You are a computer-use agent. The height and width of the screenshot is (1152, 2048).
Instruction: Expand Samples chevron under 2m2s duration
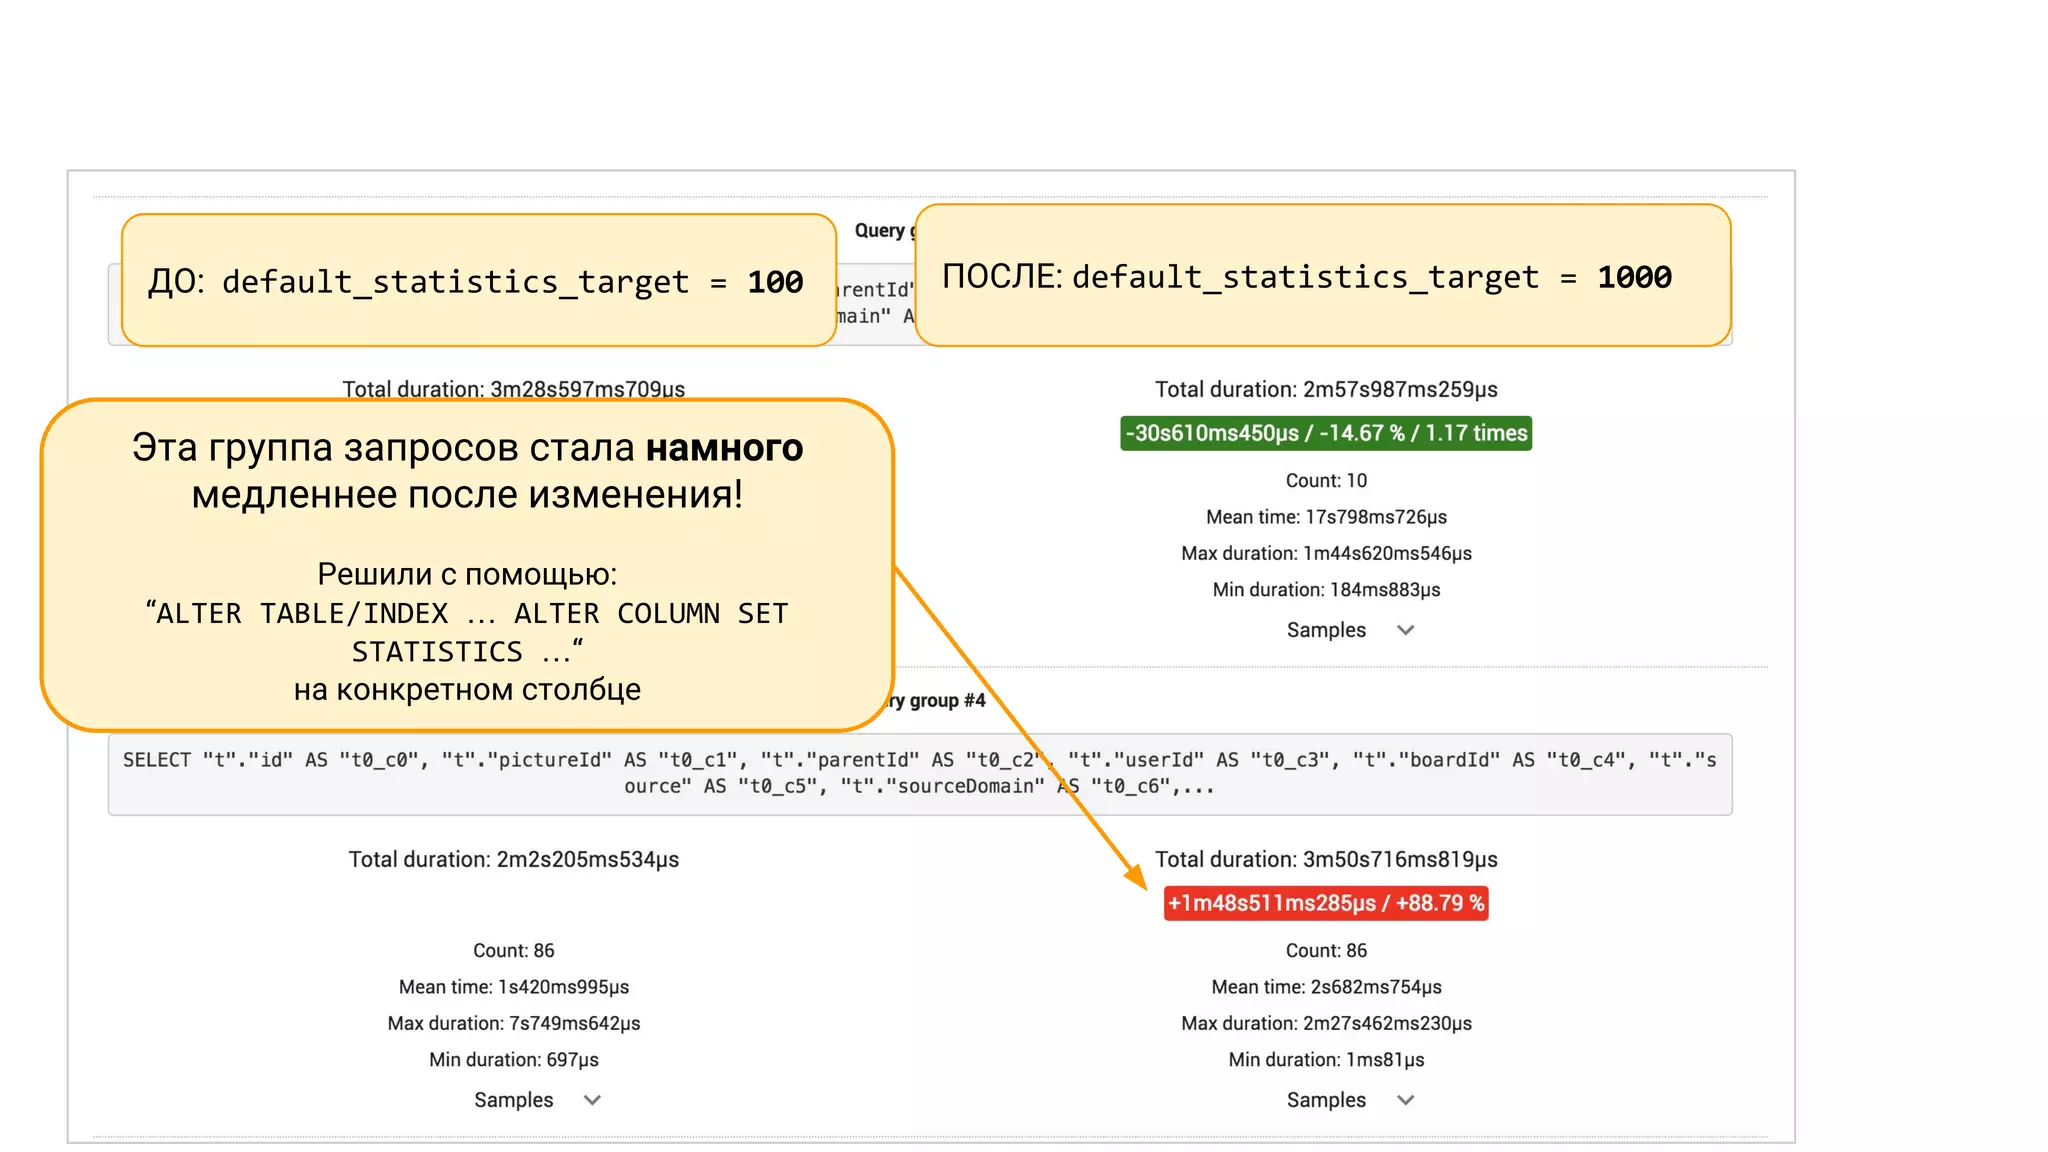pyautogui.click(x=592, y=1100)
